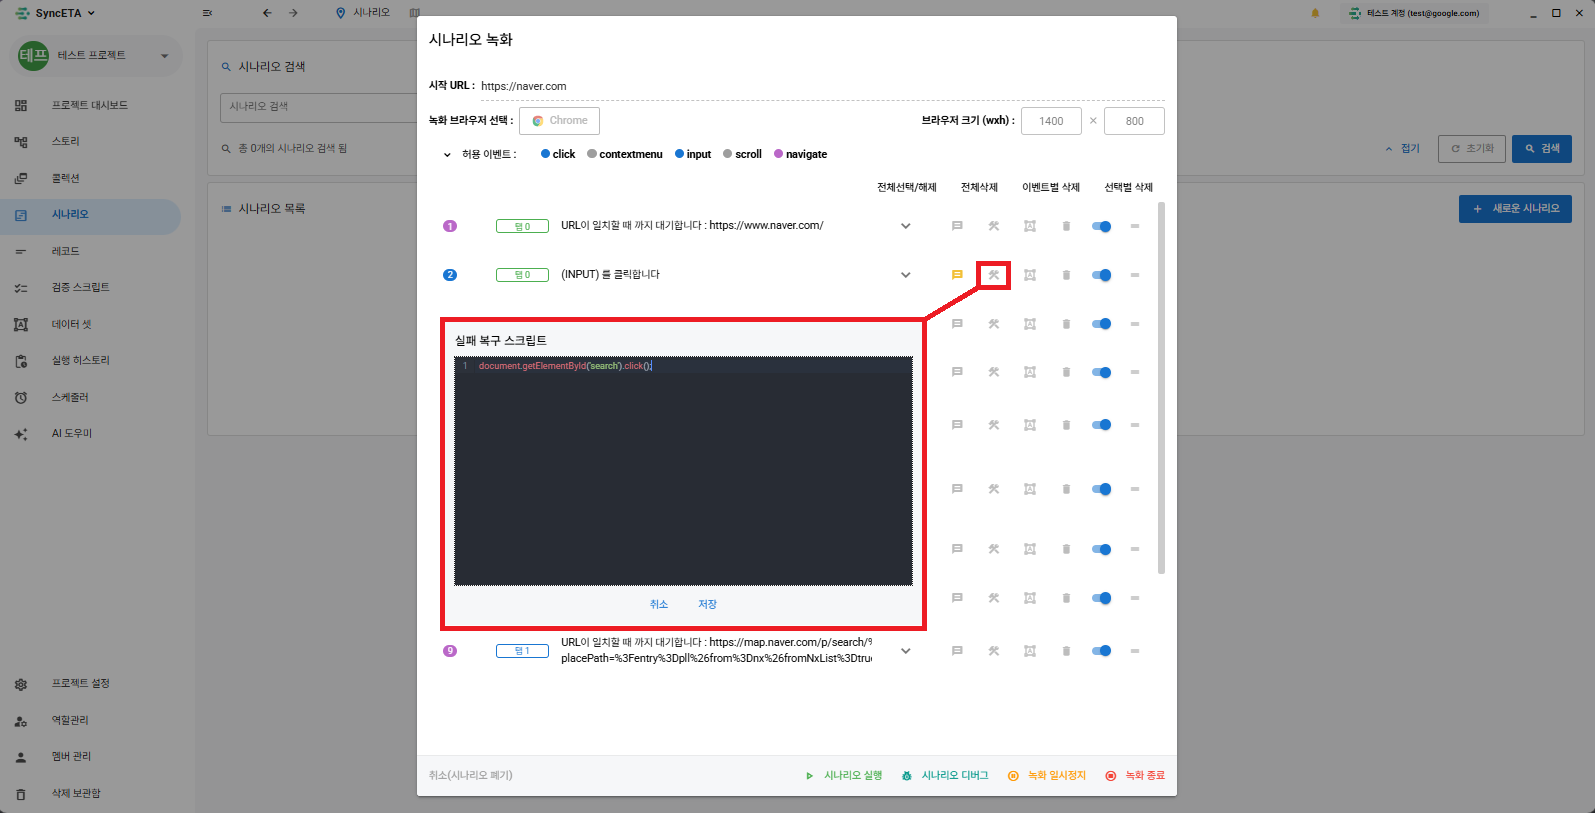Click the hammer tool icon on step 9

click(993, 651)
